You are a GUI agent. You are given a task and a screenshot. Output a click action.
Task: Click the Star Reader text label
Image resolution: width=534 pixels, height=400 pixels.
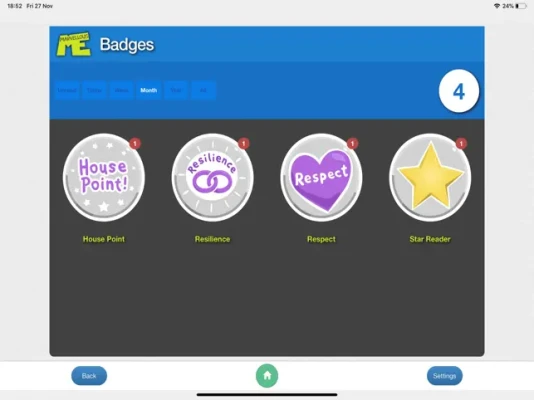tap(430, 239)
